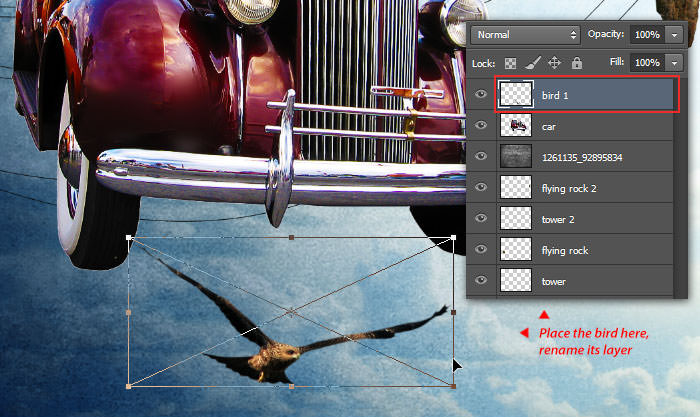Click the top-right transform handle

click(x=454, y=238)
